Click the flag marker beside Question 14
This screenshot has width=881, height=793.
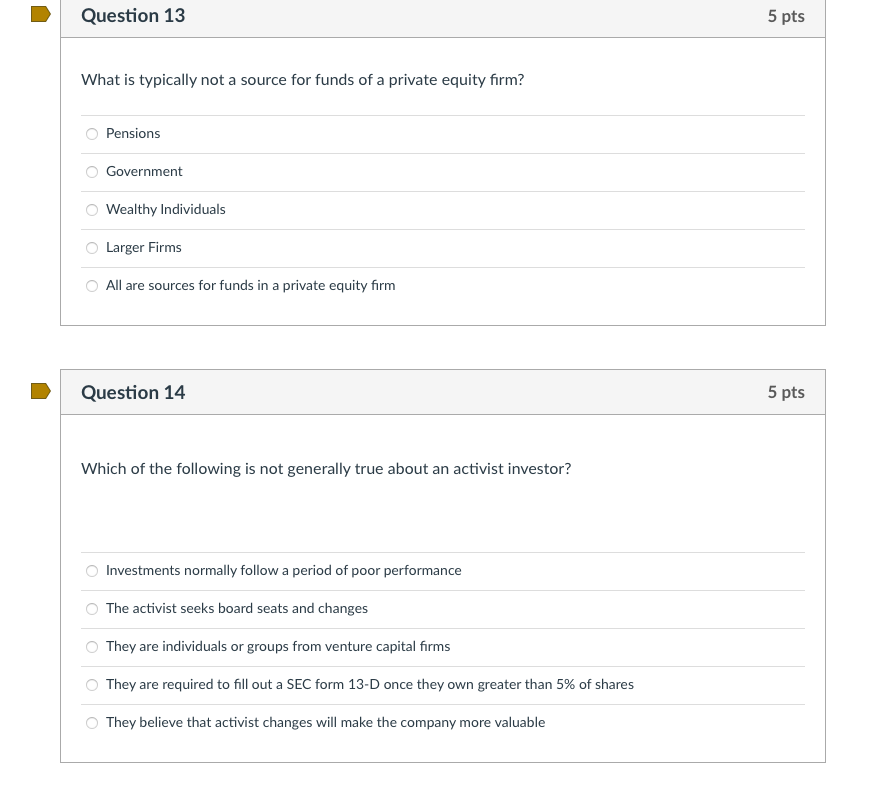(40, 390)
